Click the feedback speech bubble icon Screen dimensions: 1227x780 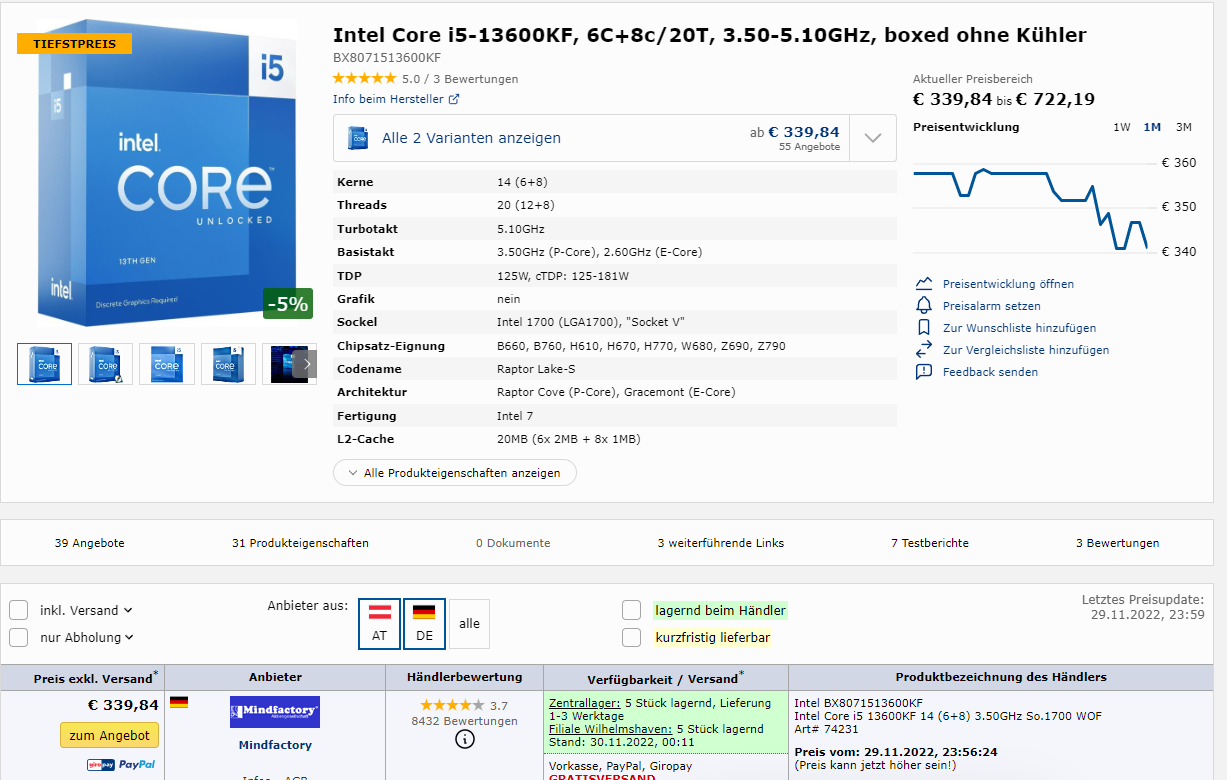pos(924,372)
